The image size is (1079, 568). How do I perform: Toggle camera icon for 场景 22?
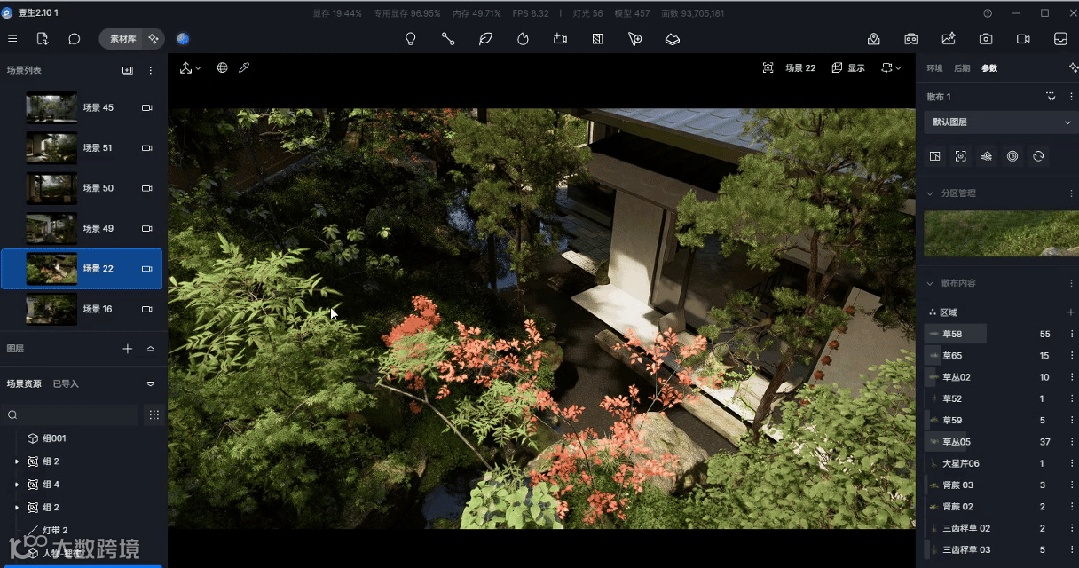pos(147,269)
